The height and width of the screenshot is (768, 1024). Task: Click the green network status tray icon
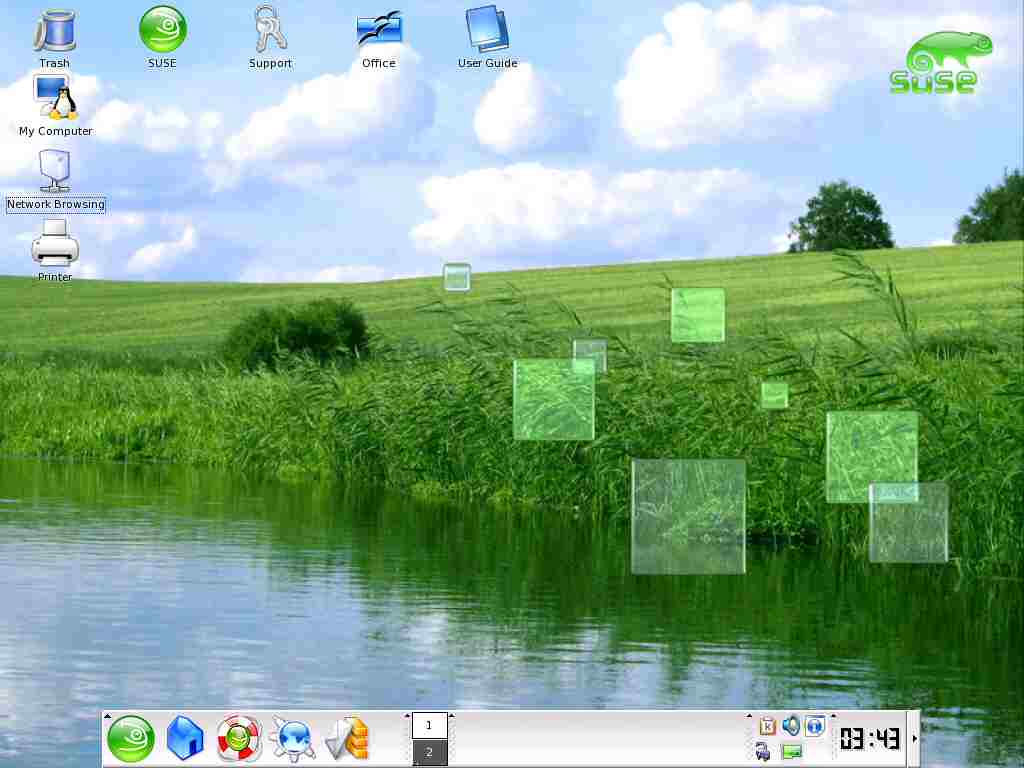pos(791,752)
